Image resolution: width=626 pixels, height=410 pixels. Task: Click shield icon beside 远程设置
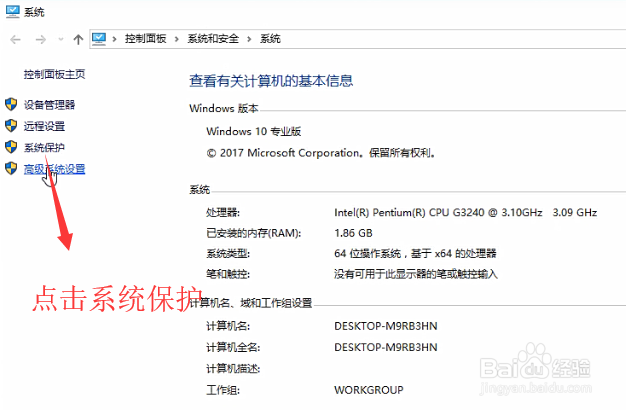pos(11,126)
